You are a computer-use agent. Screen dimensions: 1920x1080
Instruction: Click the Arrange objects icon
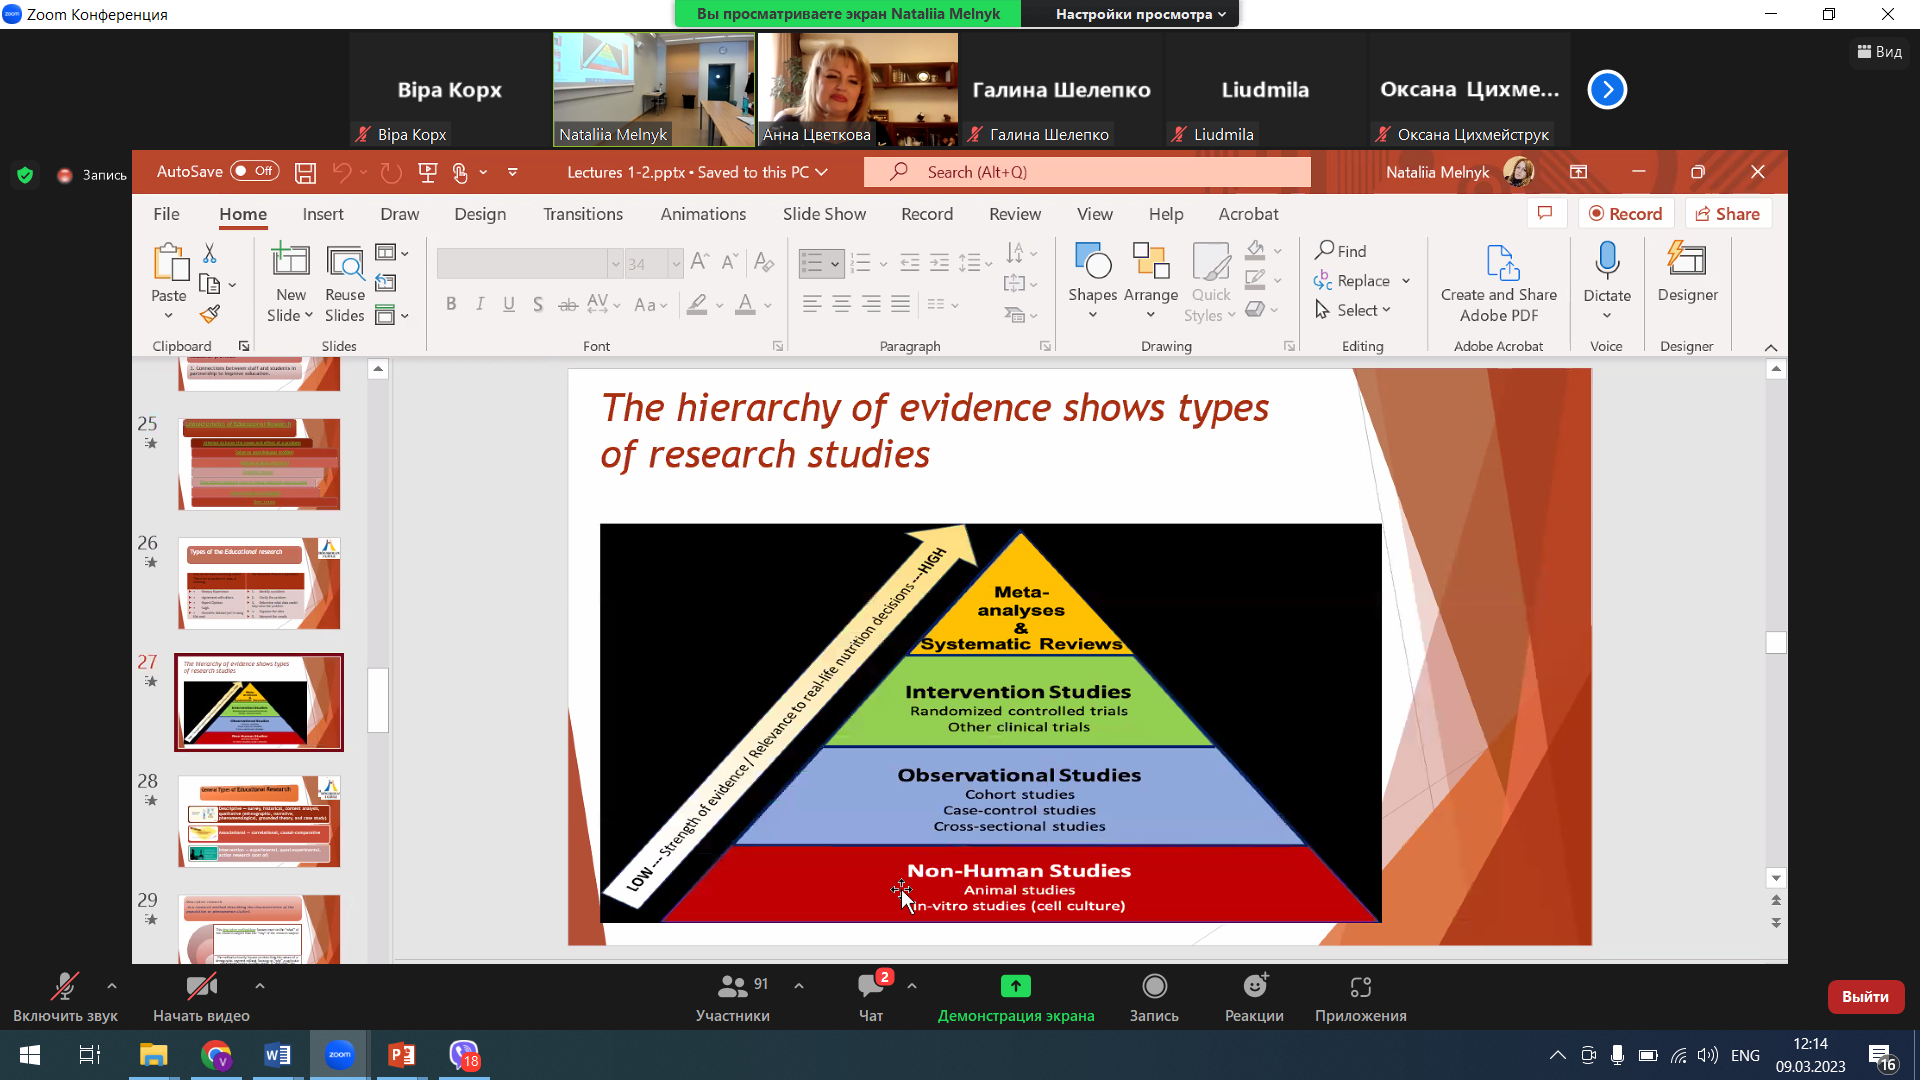coord(1151,261)
